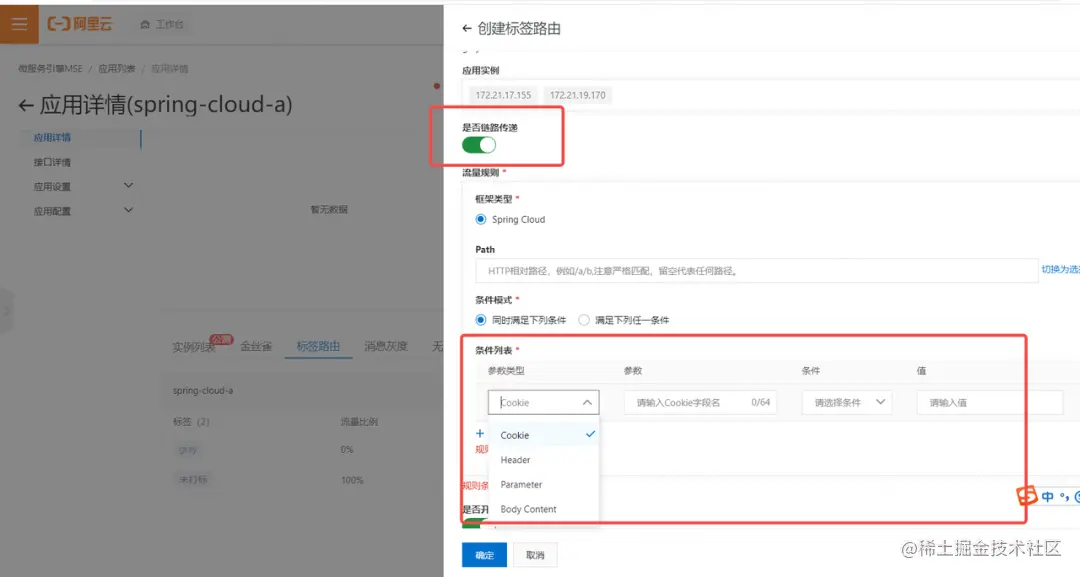Choose Cookie from the dropdown list
The height and width of the screenshot is (577, 1080).
[543, 435]
